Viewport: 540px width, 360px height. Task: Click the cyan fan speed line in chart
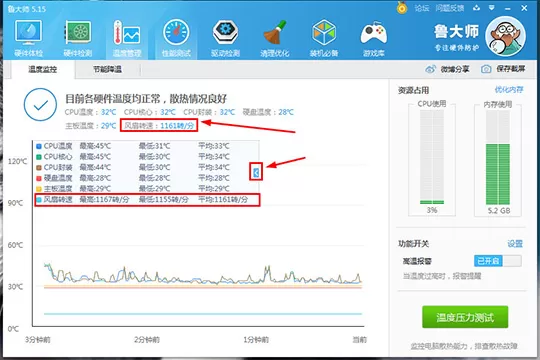click(203, 314)
